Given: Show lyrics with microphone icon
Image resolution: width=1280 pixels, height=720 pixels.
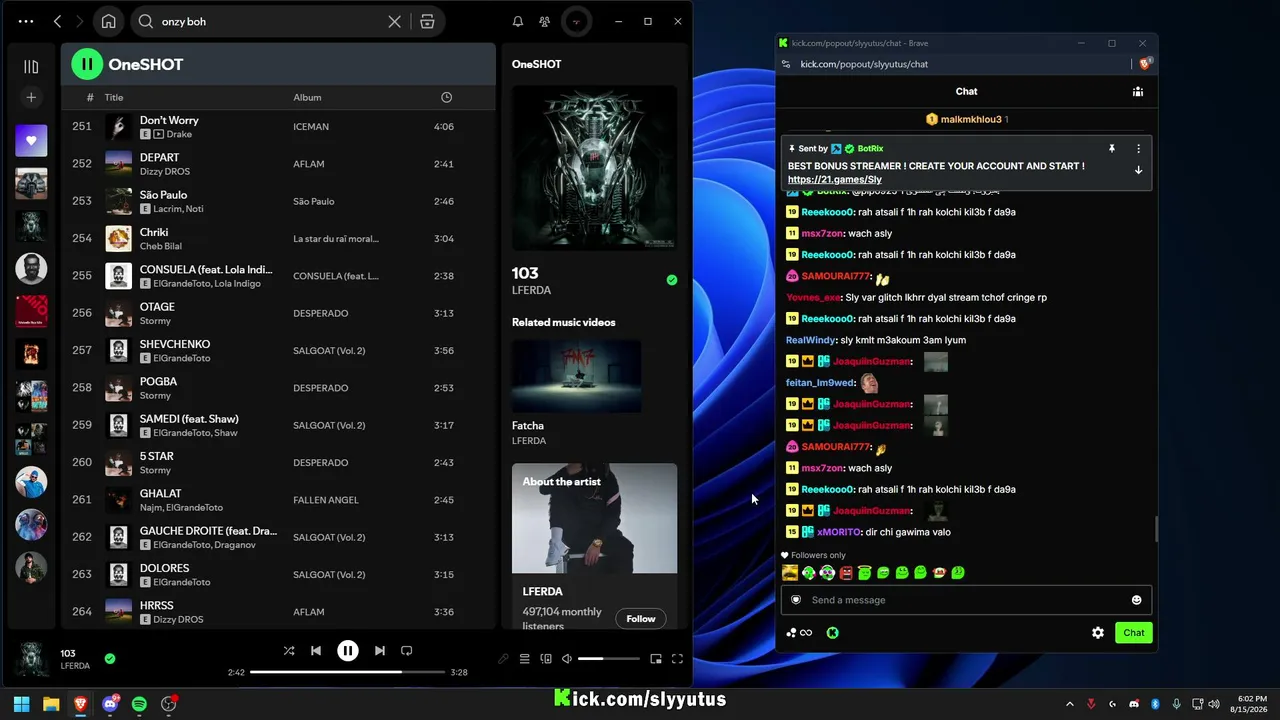Looking at the screenshot, I should 503,659.
